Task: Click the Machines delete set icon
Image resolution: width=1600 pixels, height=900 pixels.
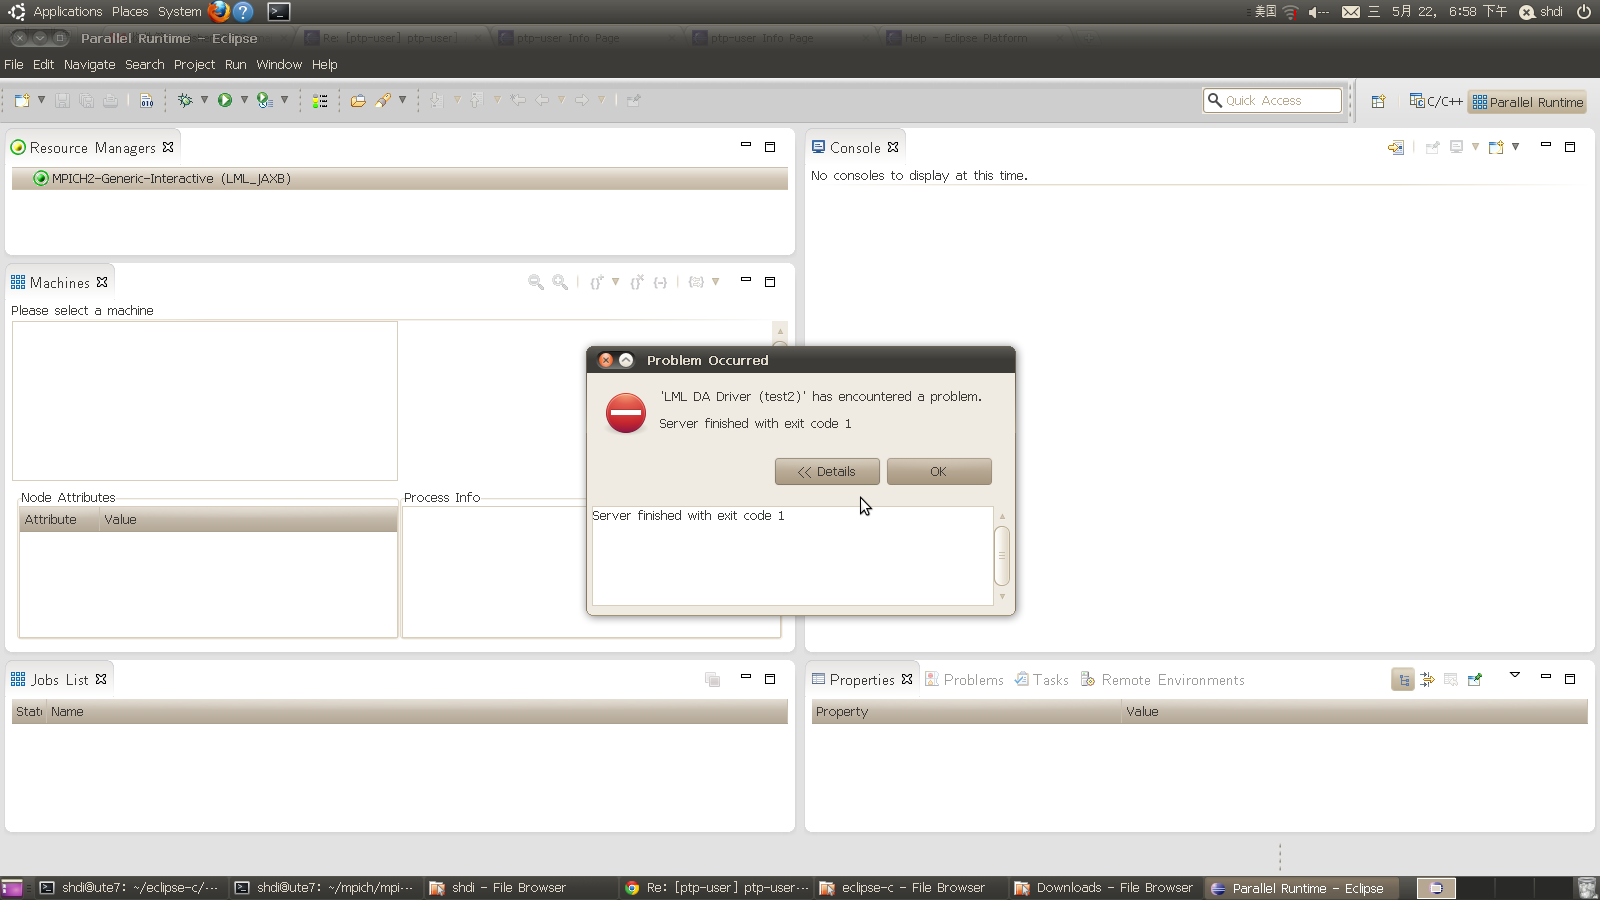Action: (637, 283)
